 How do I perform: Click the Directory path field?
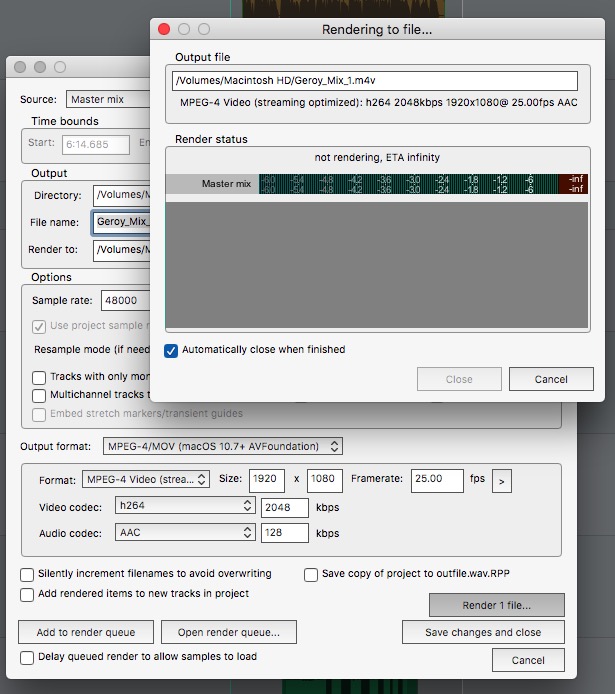point(122,195)
